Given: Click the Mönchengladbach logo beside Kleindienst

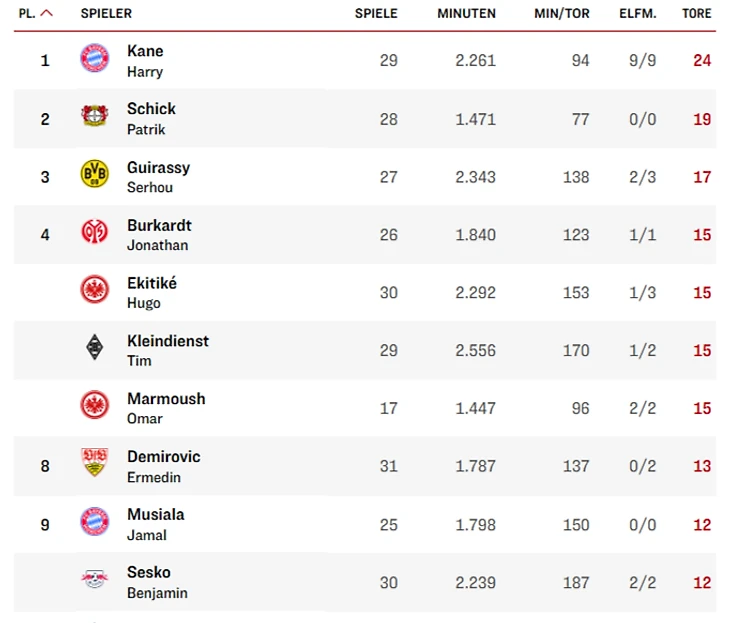Looking at the screenshot, I should click(94, 348).
